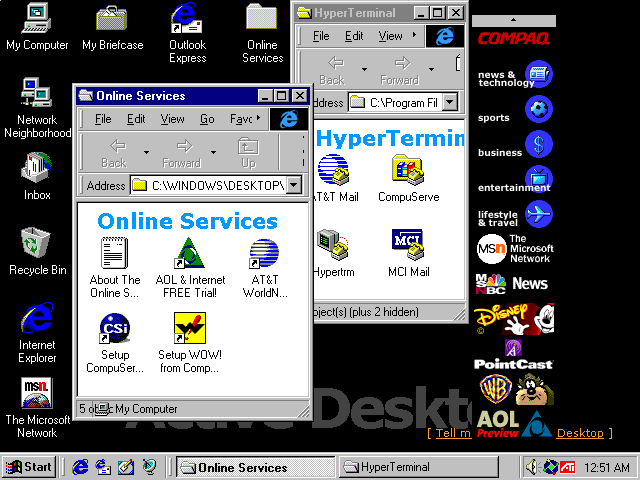The width and height of the screenshot is (640, 480).
Task: Click Back button in Online Services toolbar
Action: pyautogui.click(x=114, y=153)
